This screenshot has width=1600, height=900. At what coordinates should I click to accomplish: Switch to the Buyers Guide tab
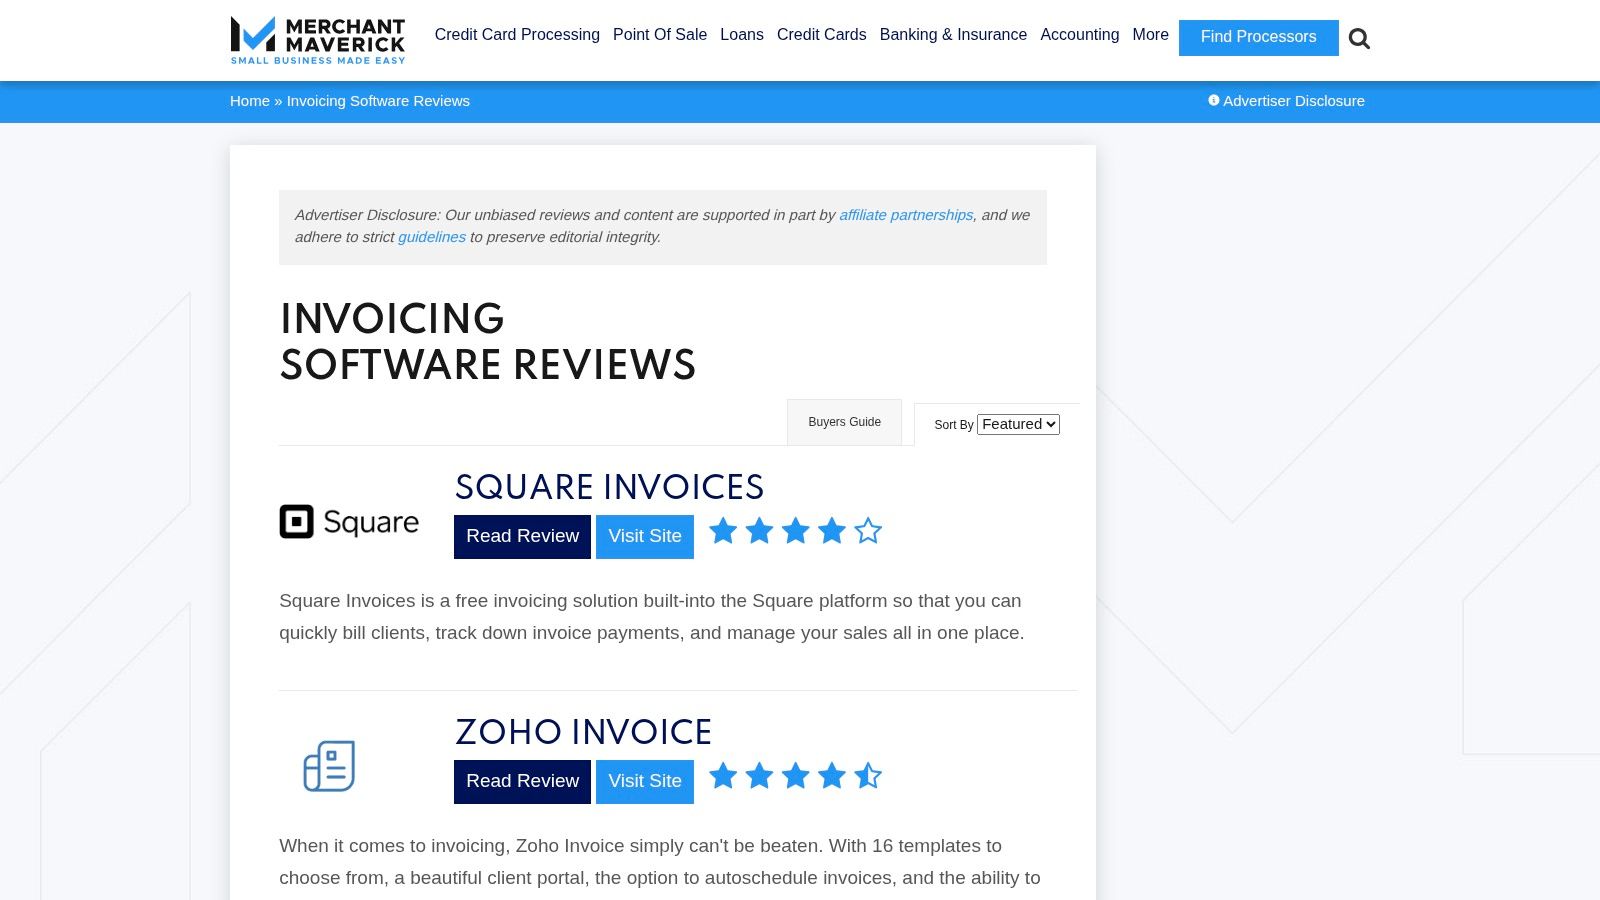845,422
